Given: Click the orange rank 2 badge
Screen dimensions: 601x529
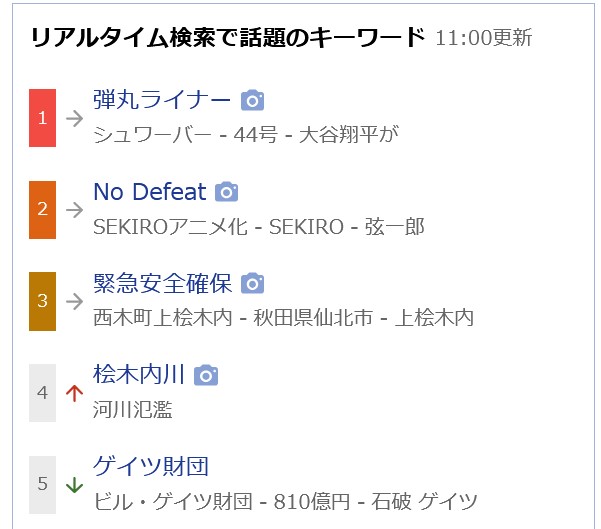Looking at the screenshot, I should 42,210.
